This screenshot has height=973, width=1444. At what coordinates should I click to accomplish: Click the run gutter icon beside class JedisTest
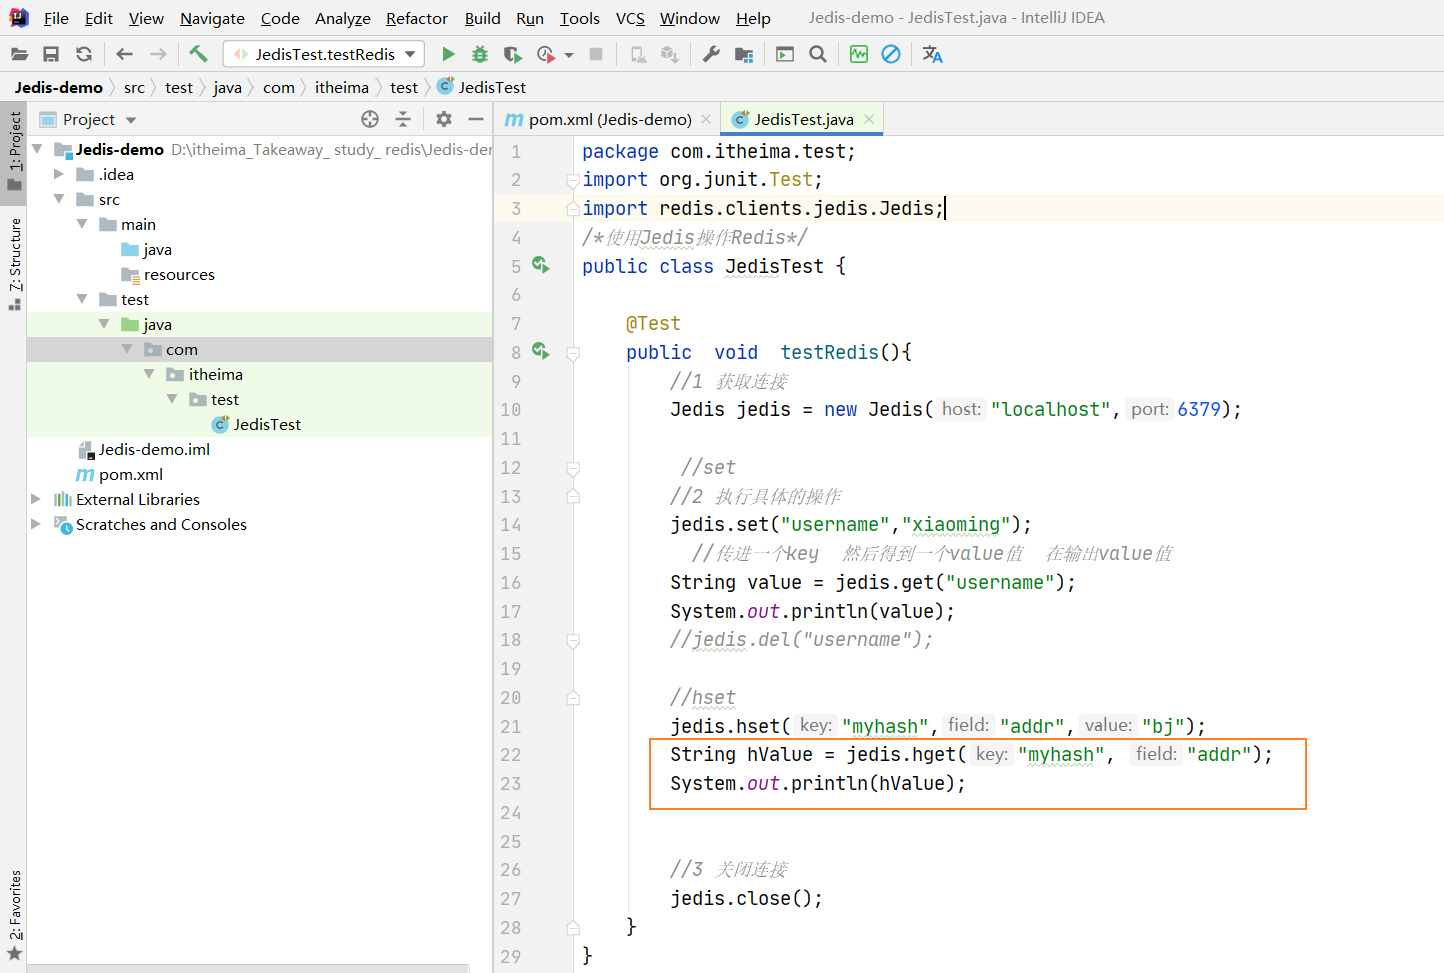541,265
